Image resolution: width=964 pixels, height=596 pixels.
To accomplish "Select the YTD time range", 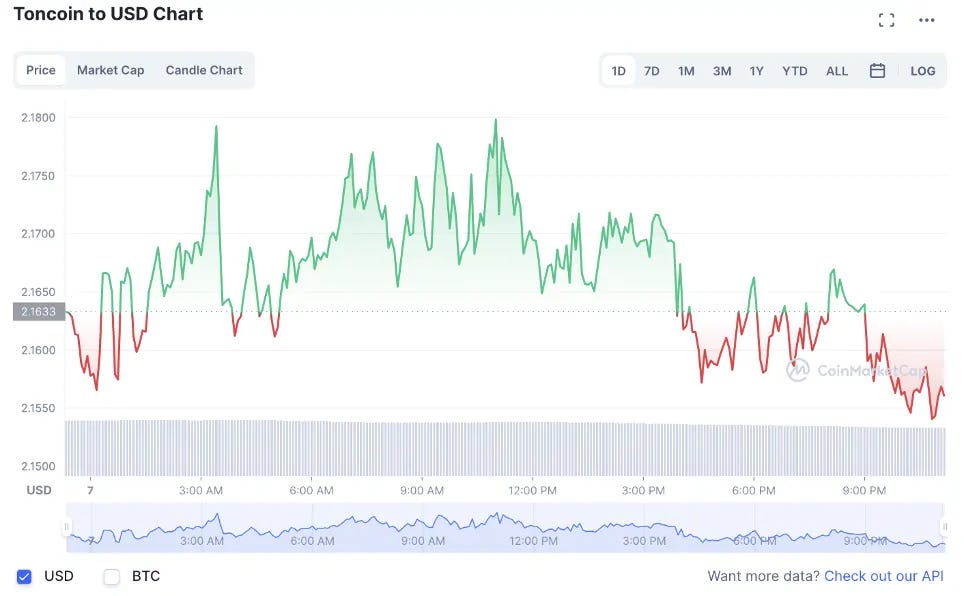I will point(794,71).
